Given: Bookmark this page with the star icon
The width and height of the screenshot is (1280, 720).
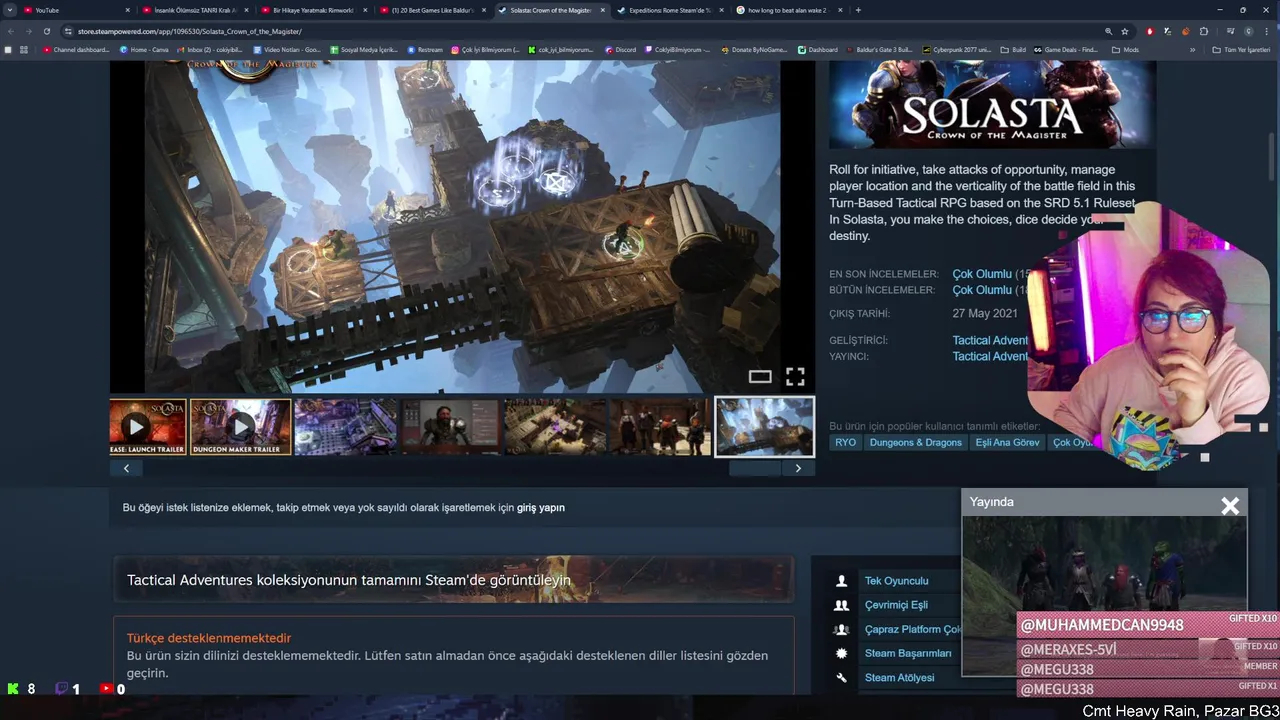Looking at the screenshot, I should 1125,31.
